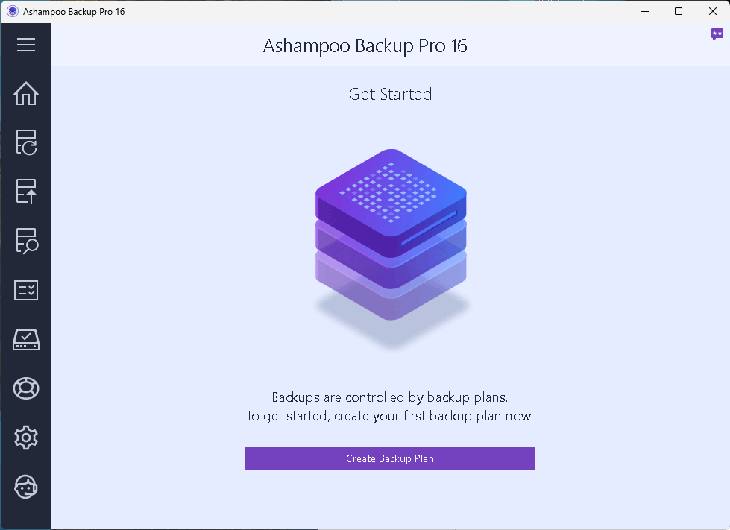Click the Get Started heading

(x=390, y=94)
